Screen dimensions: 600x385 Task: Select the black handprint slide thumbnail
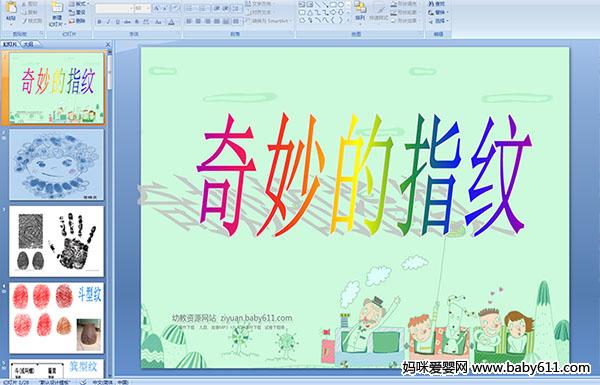(57, 241)
